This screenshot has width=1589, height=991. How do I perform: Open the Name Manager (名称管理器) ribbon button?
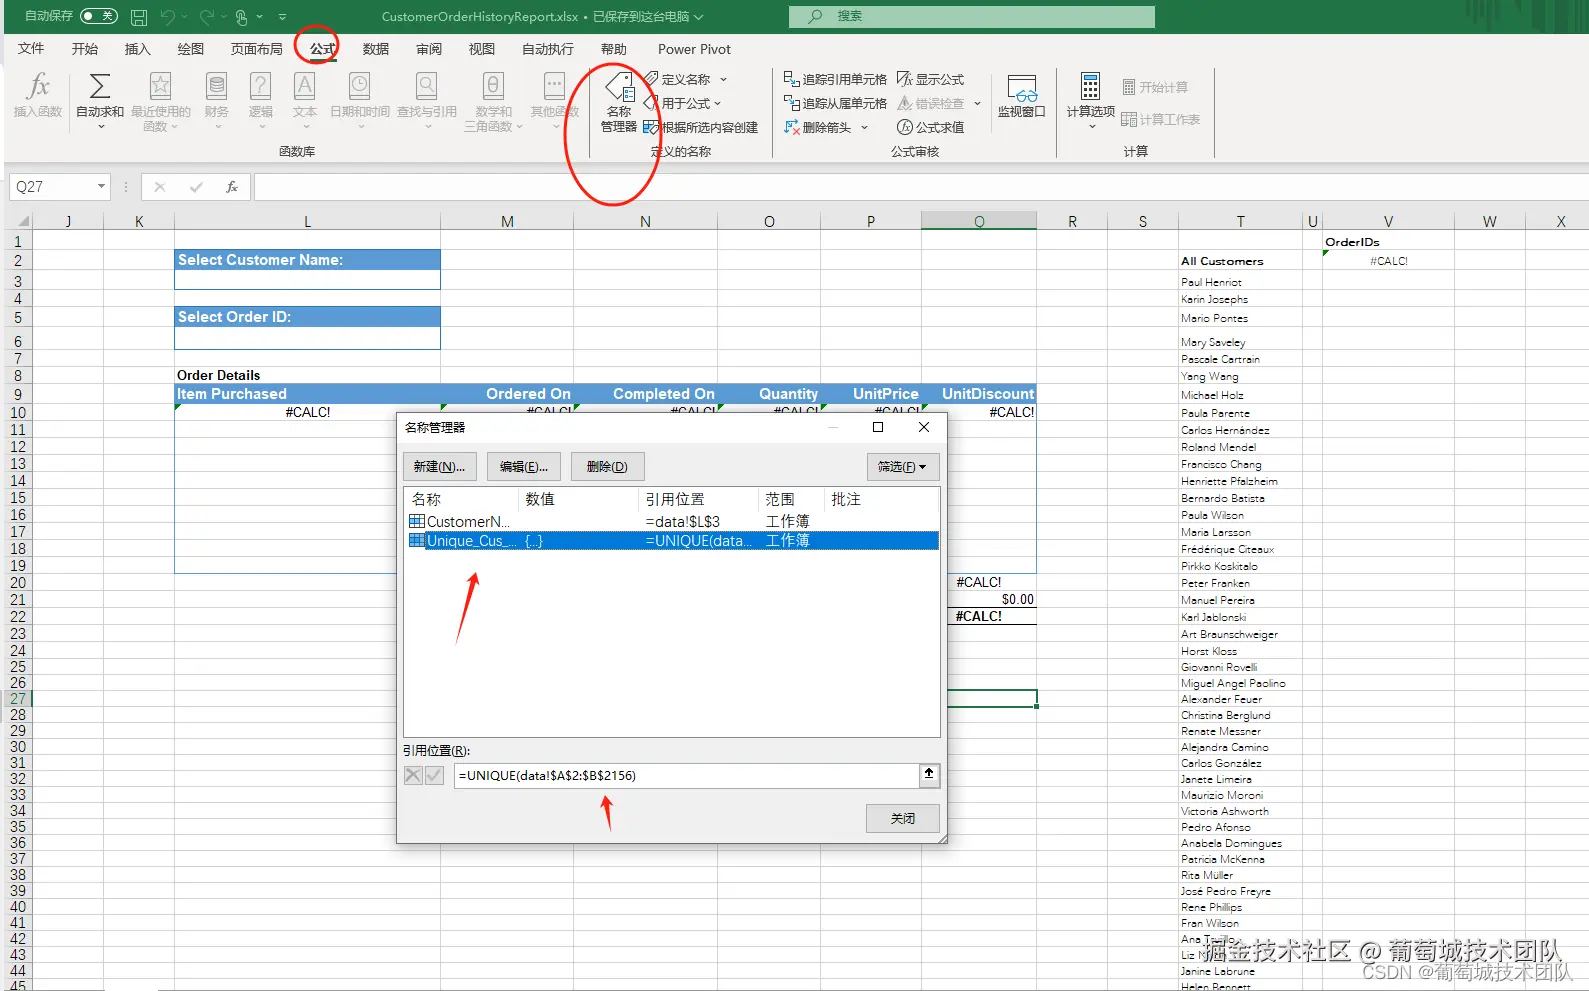click(x=619, y=102)
